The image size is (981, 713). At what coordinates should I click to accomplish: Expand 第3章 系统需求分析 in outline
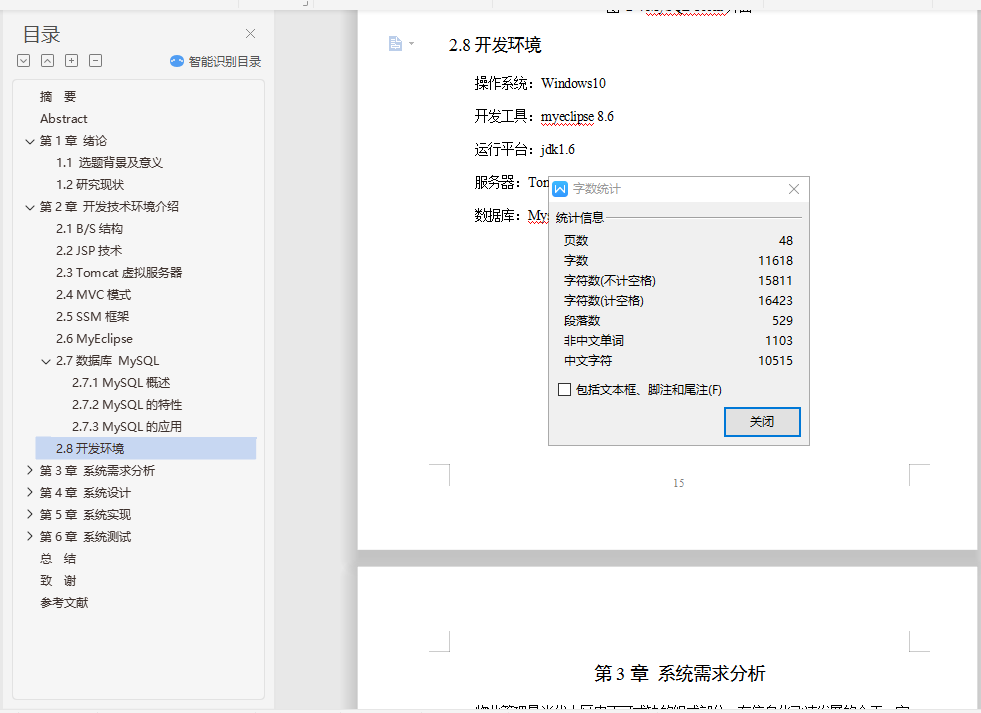pos(29,470)
